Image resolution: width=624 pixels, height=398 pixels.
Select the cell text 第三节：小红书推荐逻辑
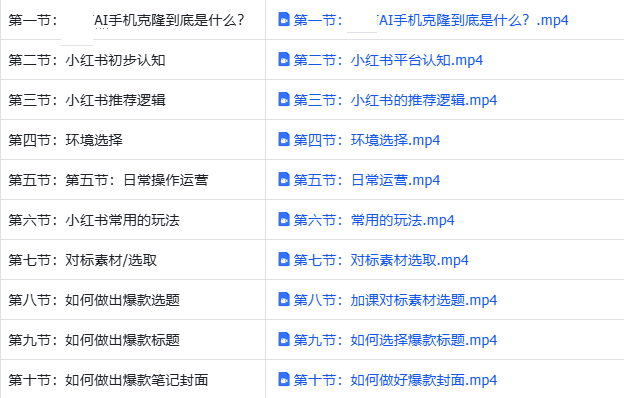tap(87, 100)
